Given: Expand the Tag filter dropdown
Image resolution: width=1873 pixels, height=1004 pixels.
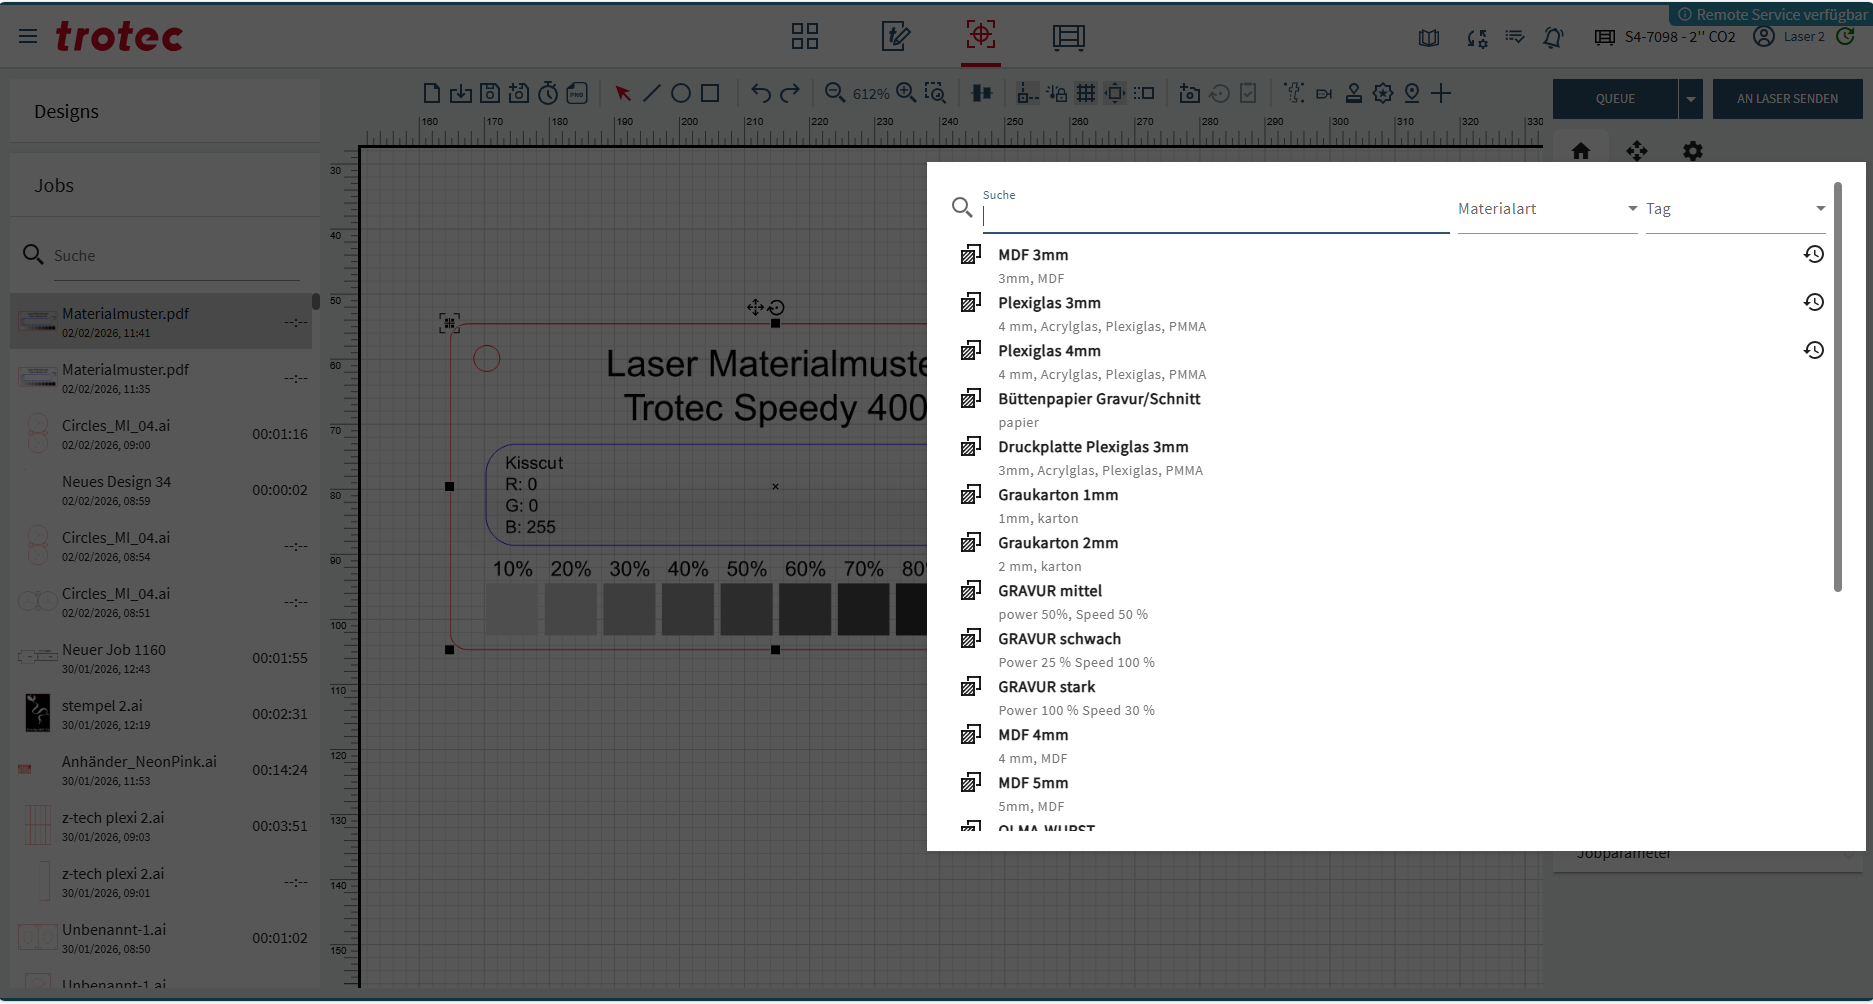Looking at the screenshot, I should click(1735, 209).
